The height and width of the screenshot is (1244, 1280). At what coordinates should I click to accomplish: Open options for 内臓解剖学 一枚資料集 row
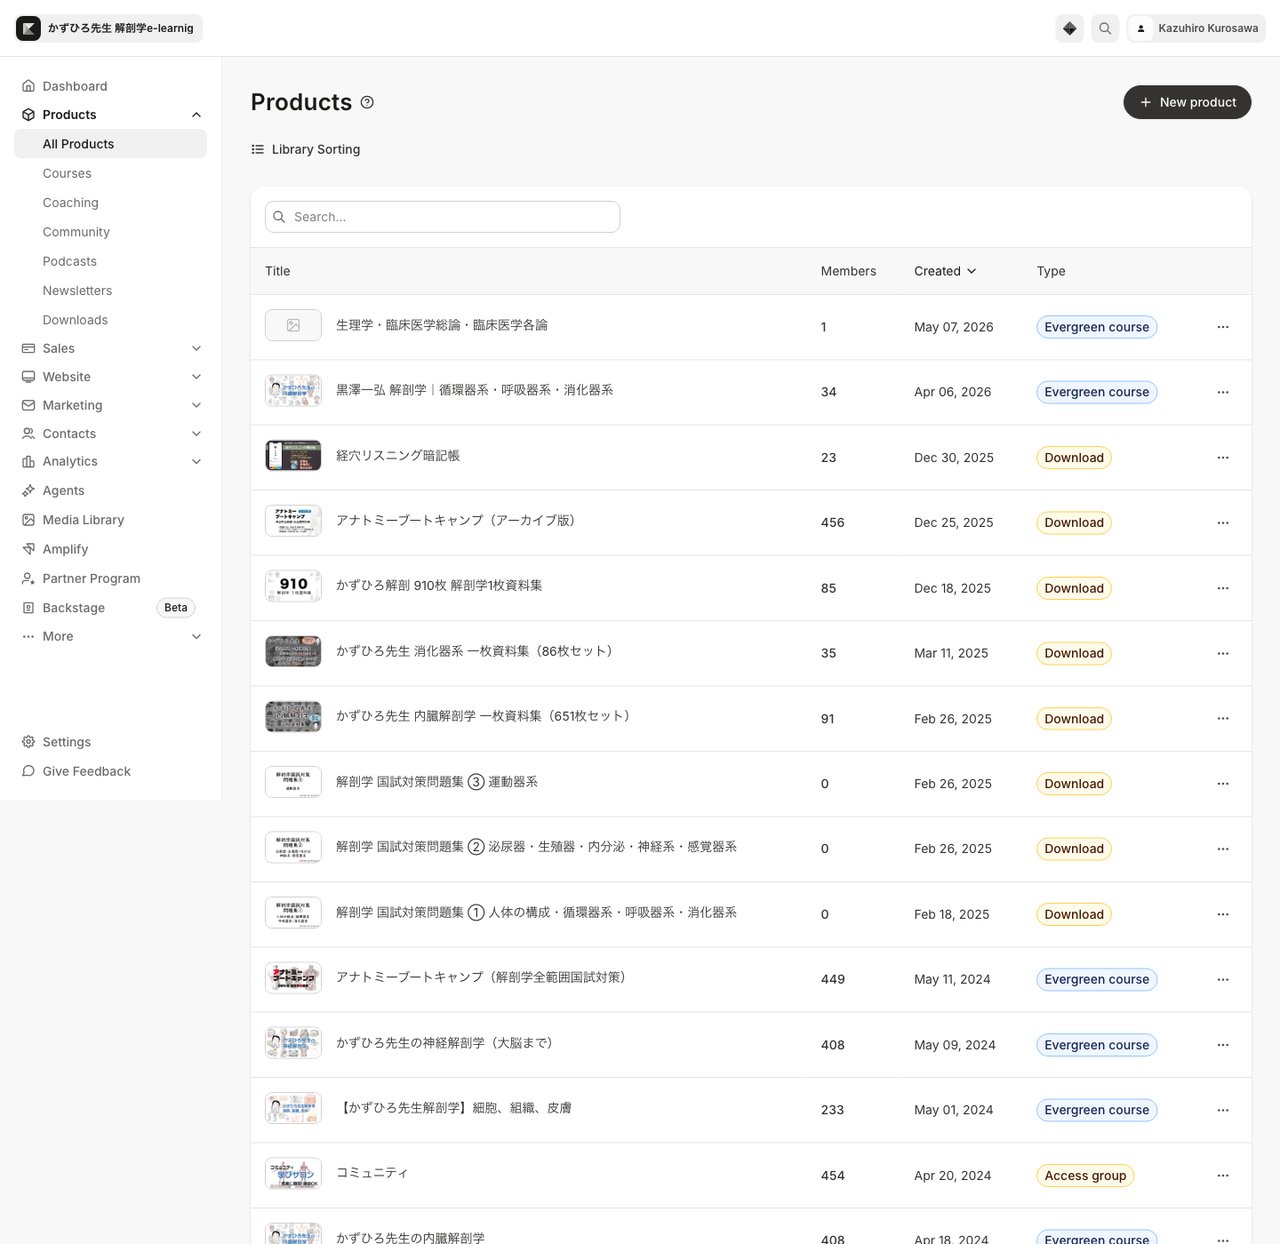1223,718
